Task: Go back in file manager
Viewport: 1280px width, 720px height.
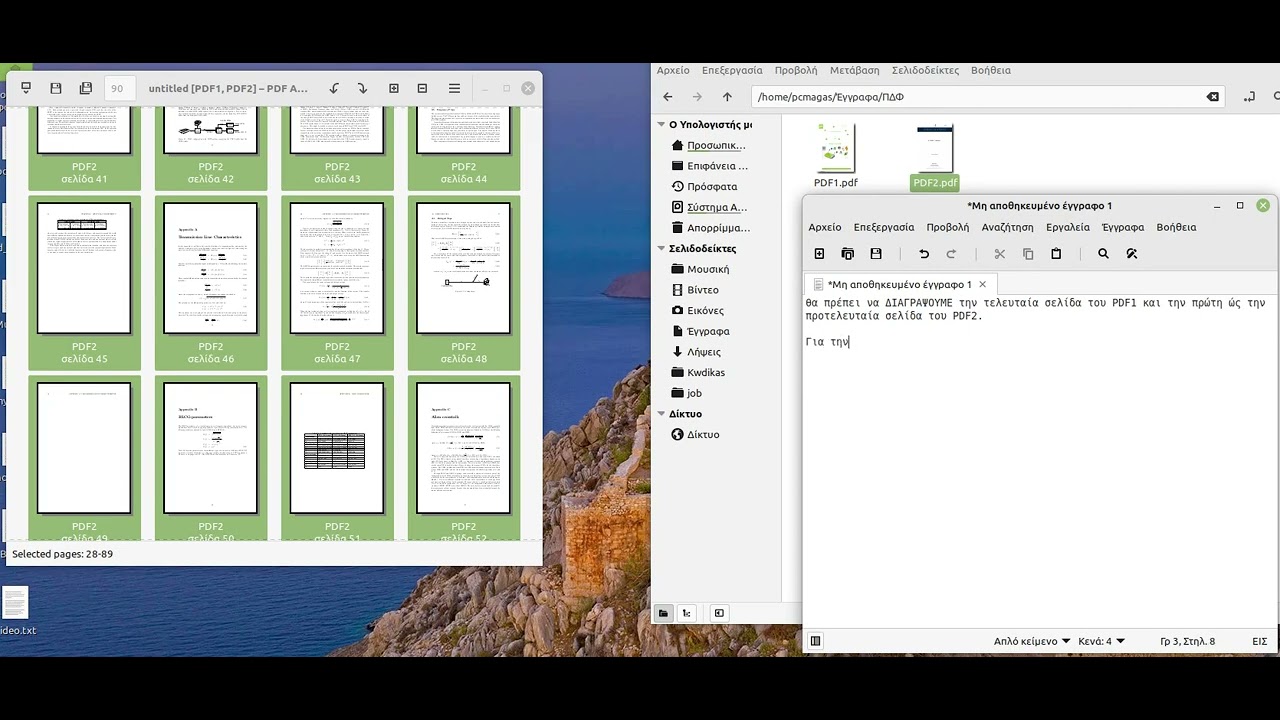Action: click(668, 97)
